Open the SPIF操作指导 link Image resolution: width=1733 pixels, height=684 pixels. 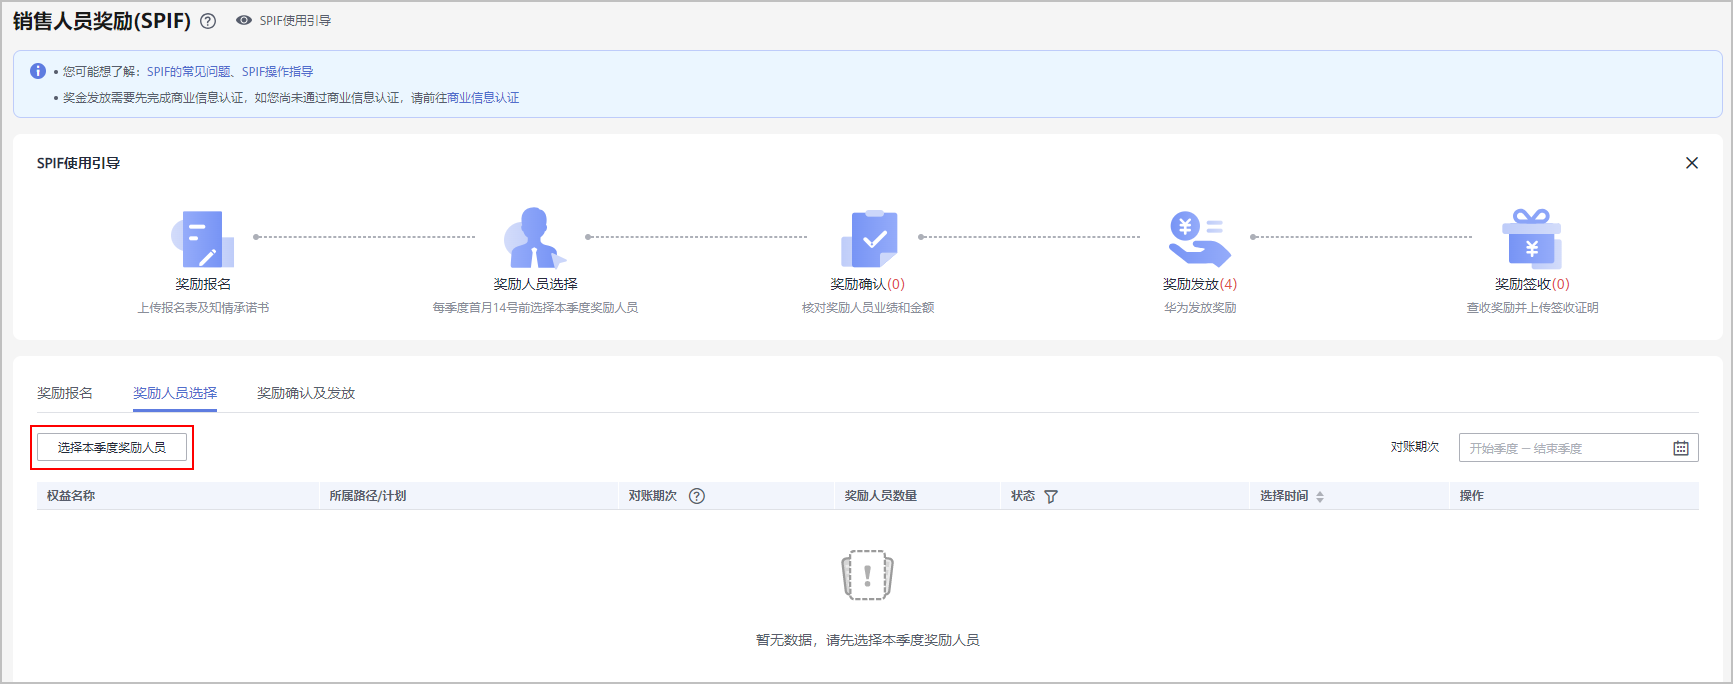pos(277,72)
